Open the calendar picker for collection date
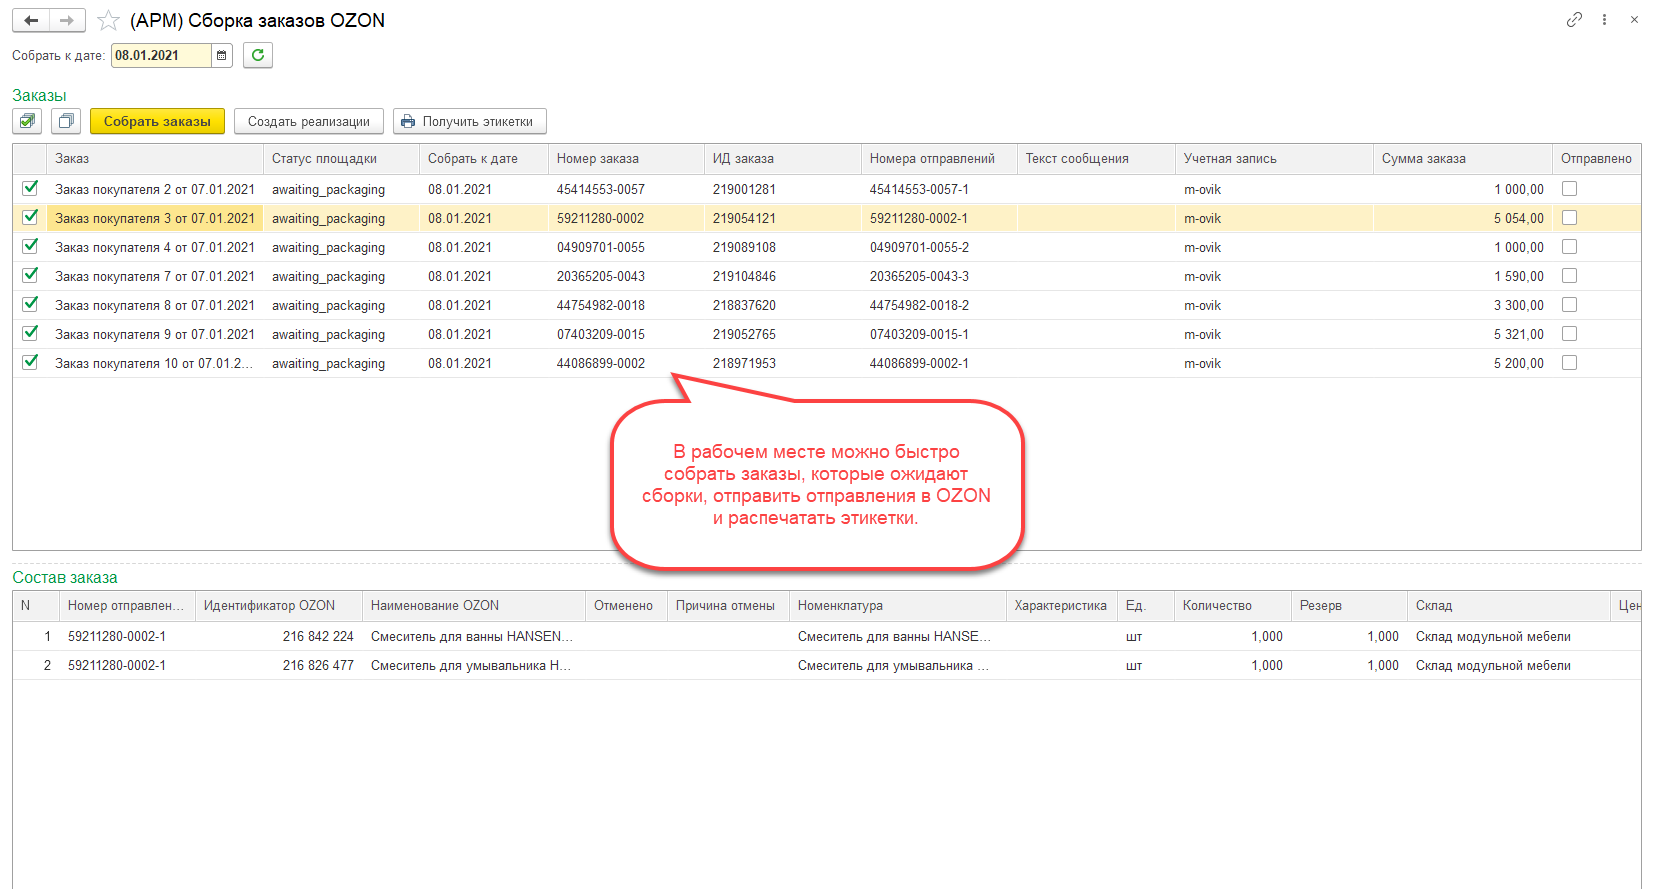1657x889 pixels. [x=222, y=56]
